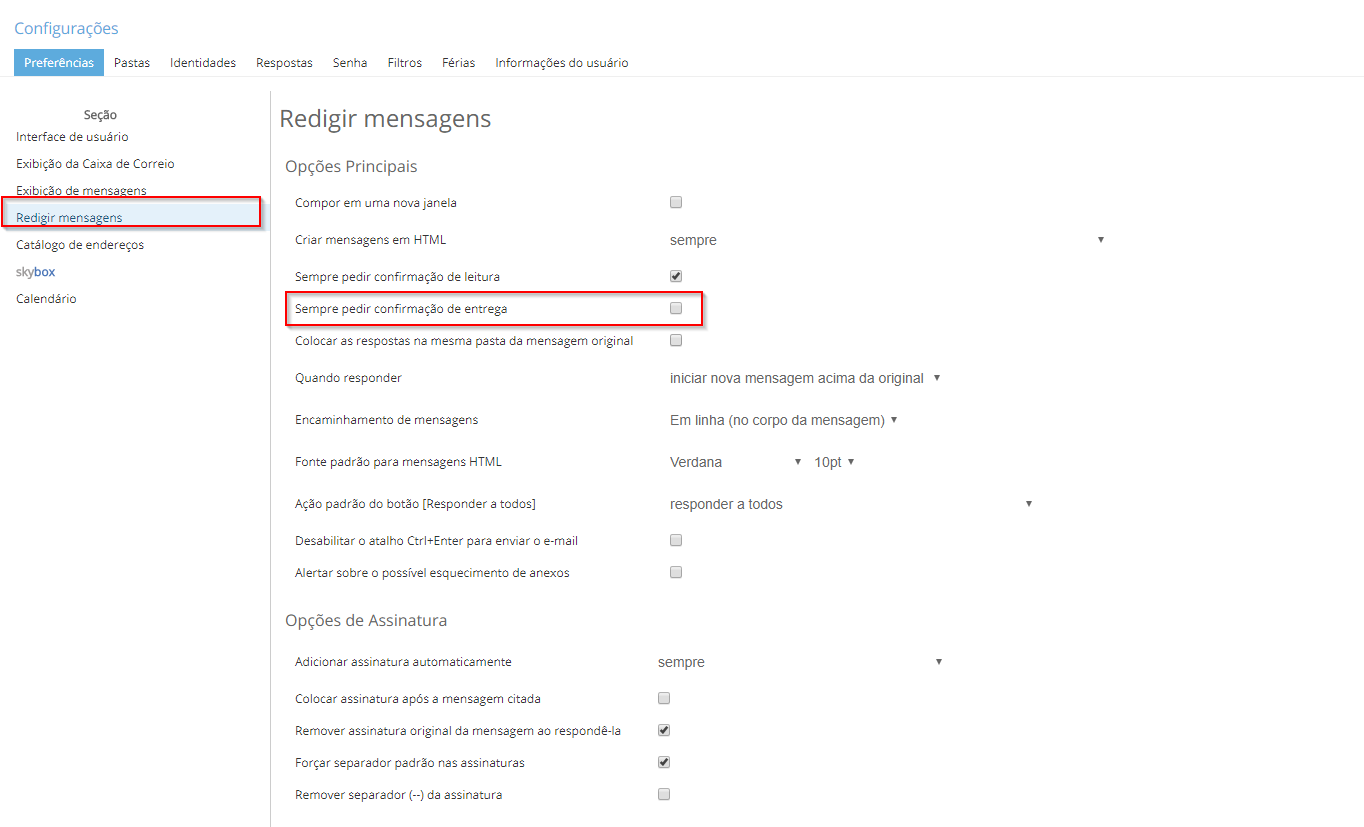This screenshot has width=1364, height=827.
Task: Toggle 'Desabilitar o atalho Ctrl+Enter' checkbox
Action: [x=676, y=540]
